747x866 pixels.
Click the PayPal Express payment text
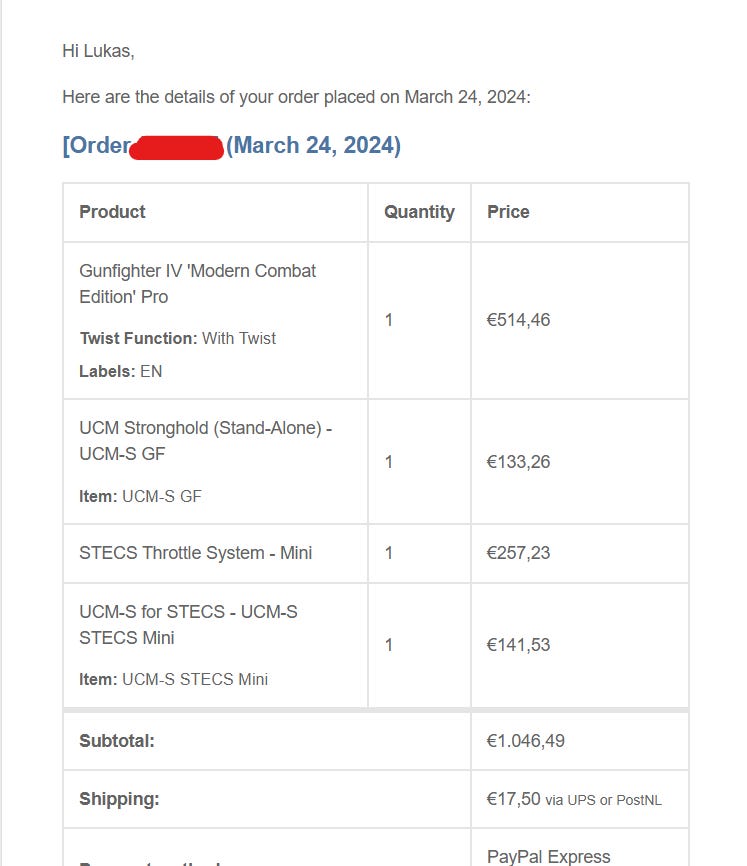click(x=548, y=856)
